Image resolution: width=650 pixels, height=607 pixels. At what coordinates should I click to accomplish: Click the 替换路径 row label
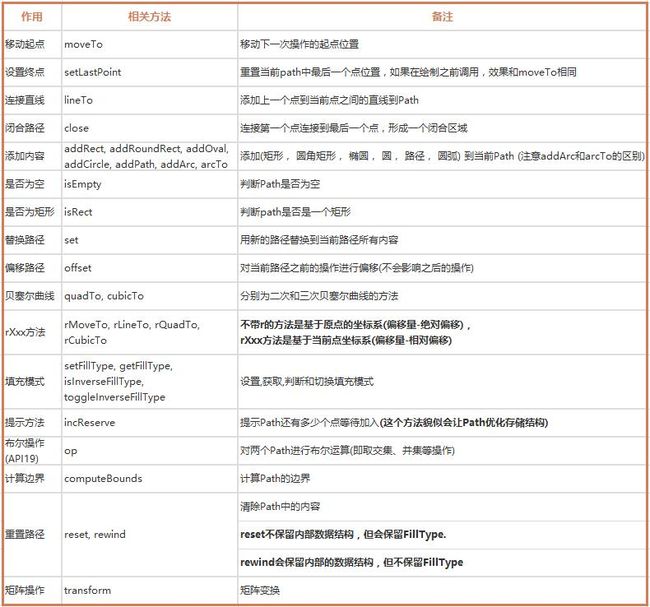25,240
